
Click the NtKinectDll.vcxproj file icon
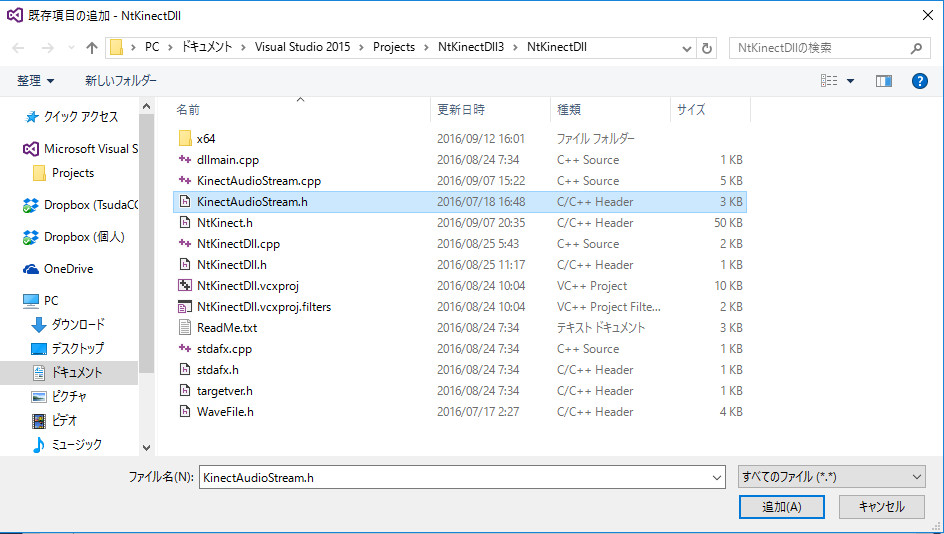point(184,286)
